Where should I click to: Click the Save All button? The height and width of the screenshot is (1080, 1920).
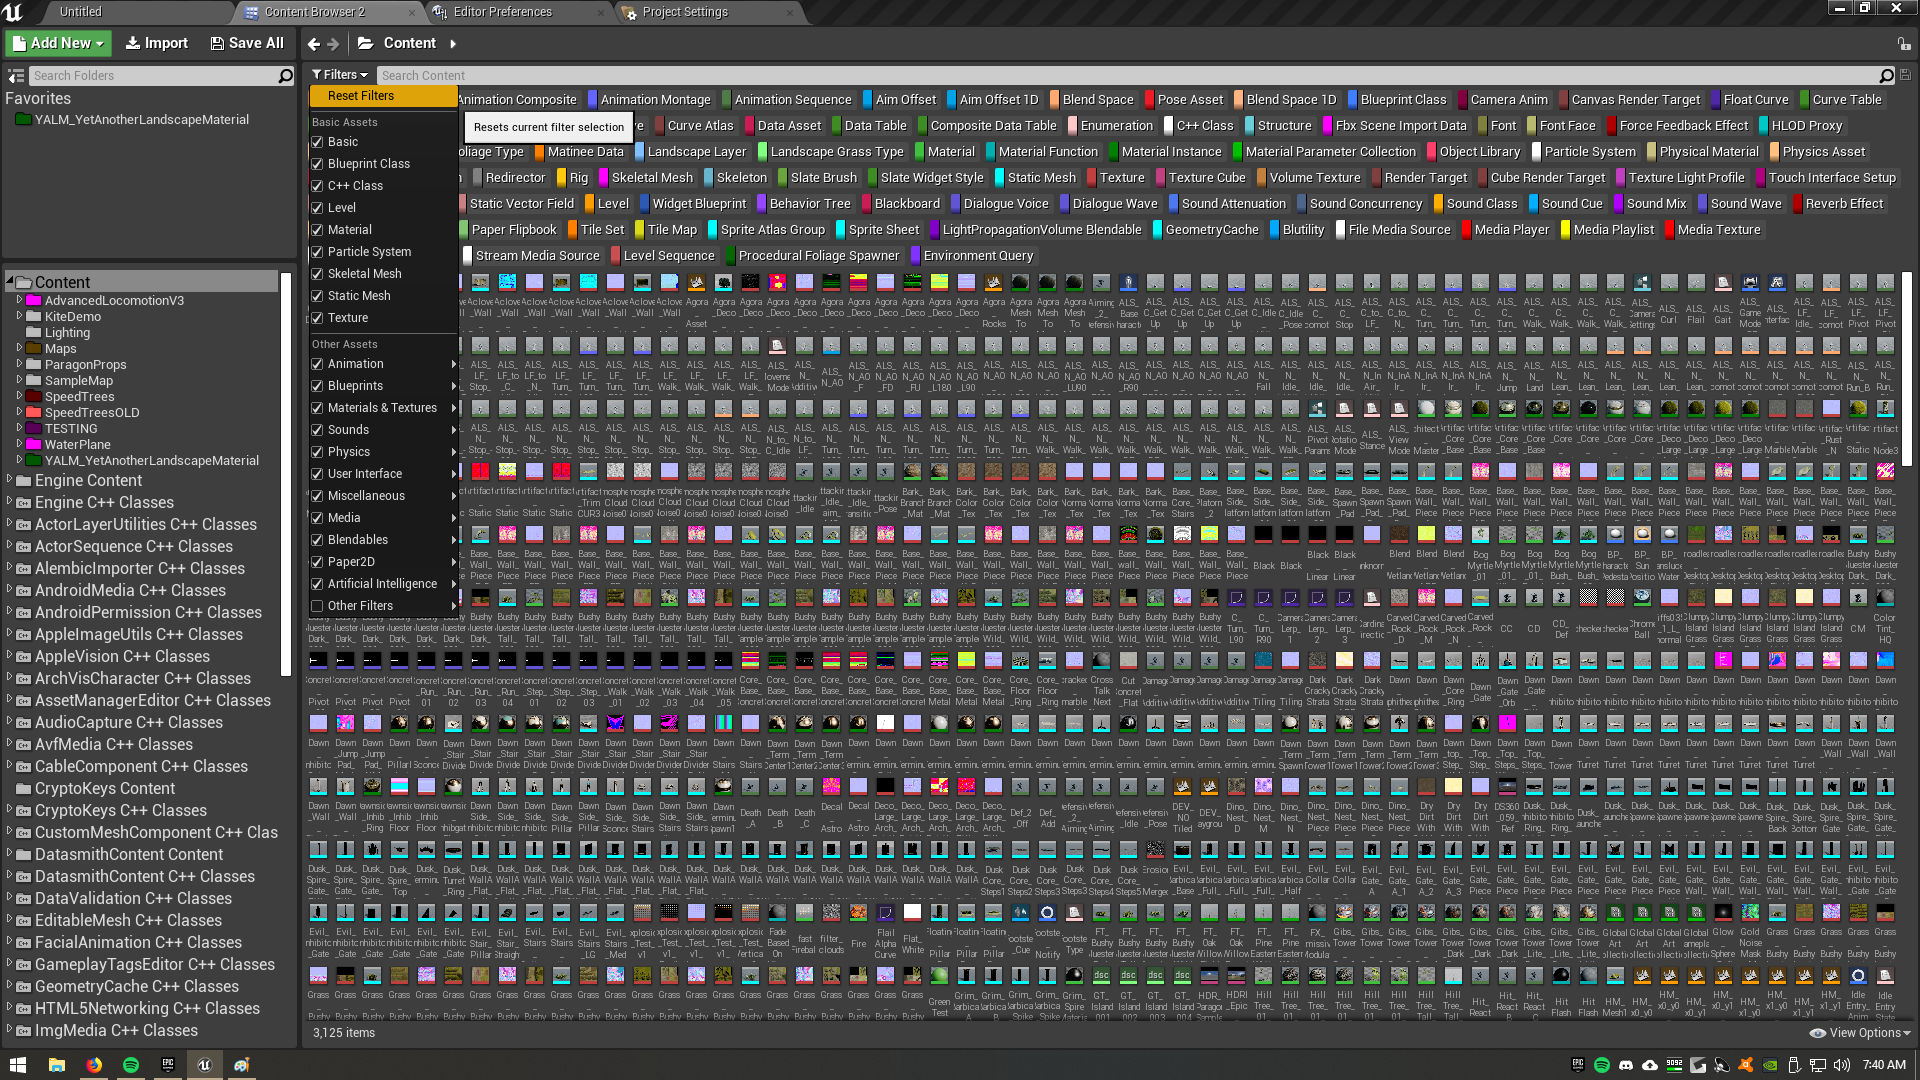click(247, 44)
